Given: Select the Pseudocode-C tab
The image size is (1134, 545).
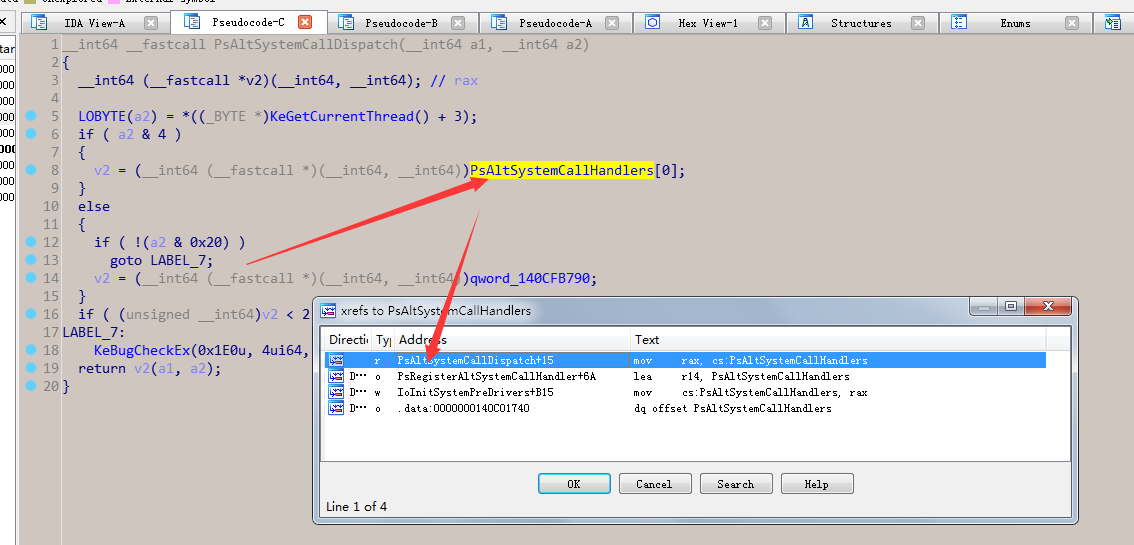Looking at the screenshot, I should 248,22.
